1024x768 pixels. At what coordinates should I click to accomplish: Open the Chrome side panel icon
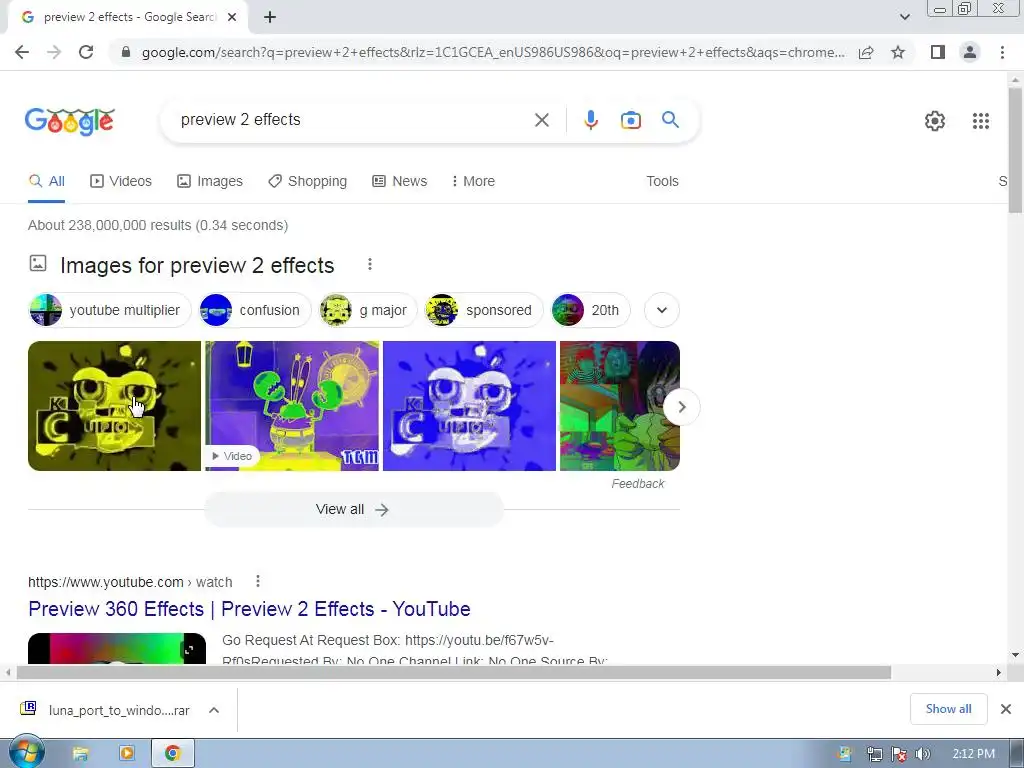[938, 52]
